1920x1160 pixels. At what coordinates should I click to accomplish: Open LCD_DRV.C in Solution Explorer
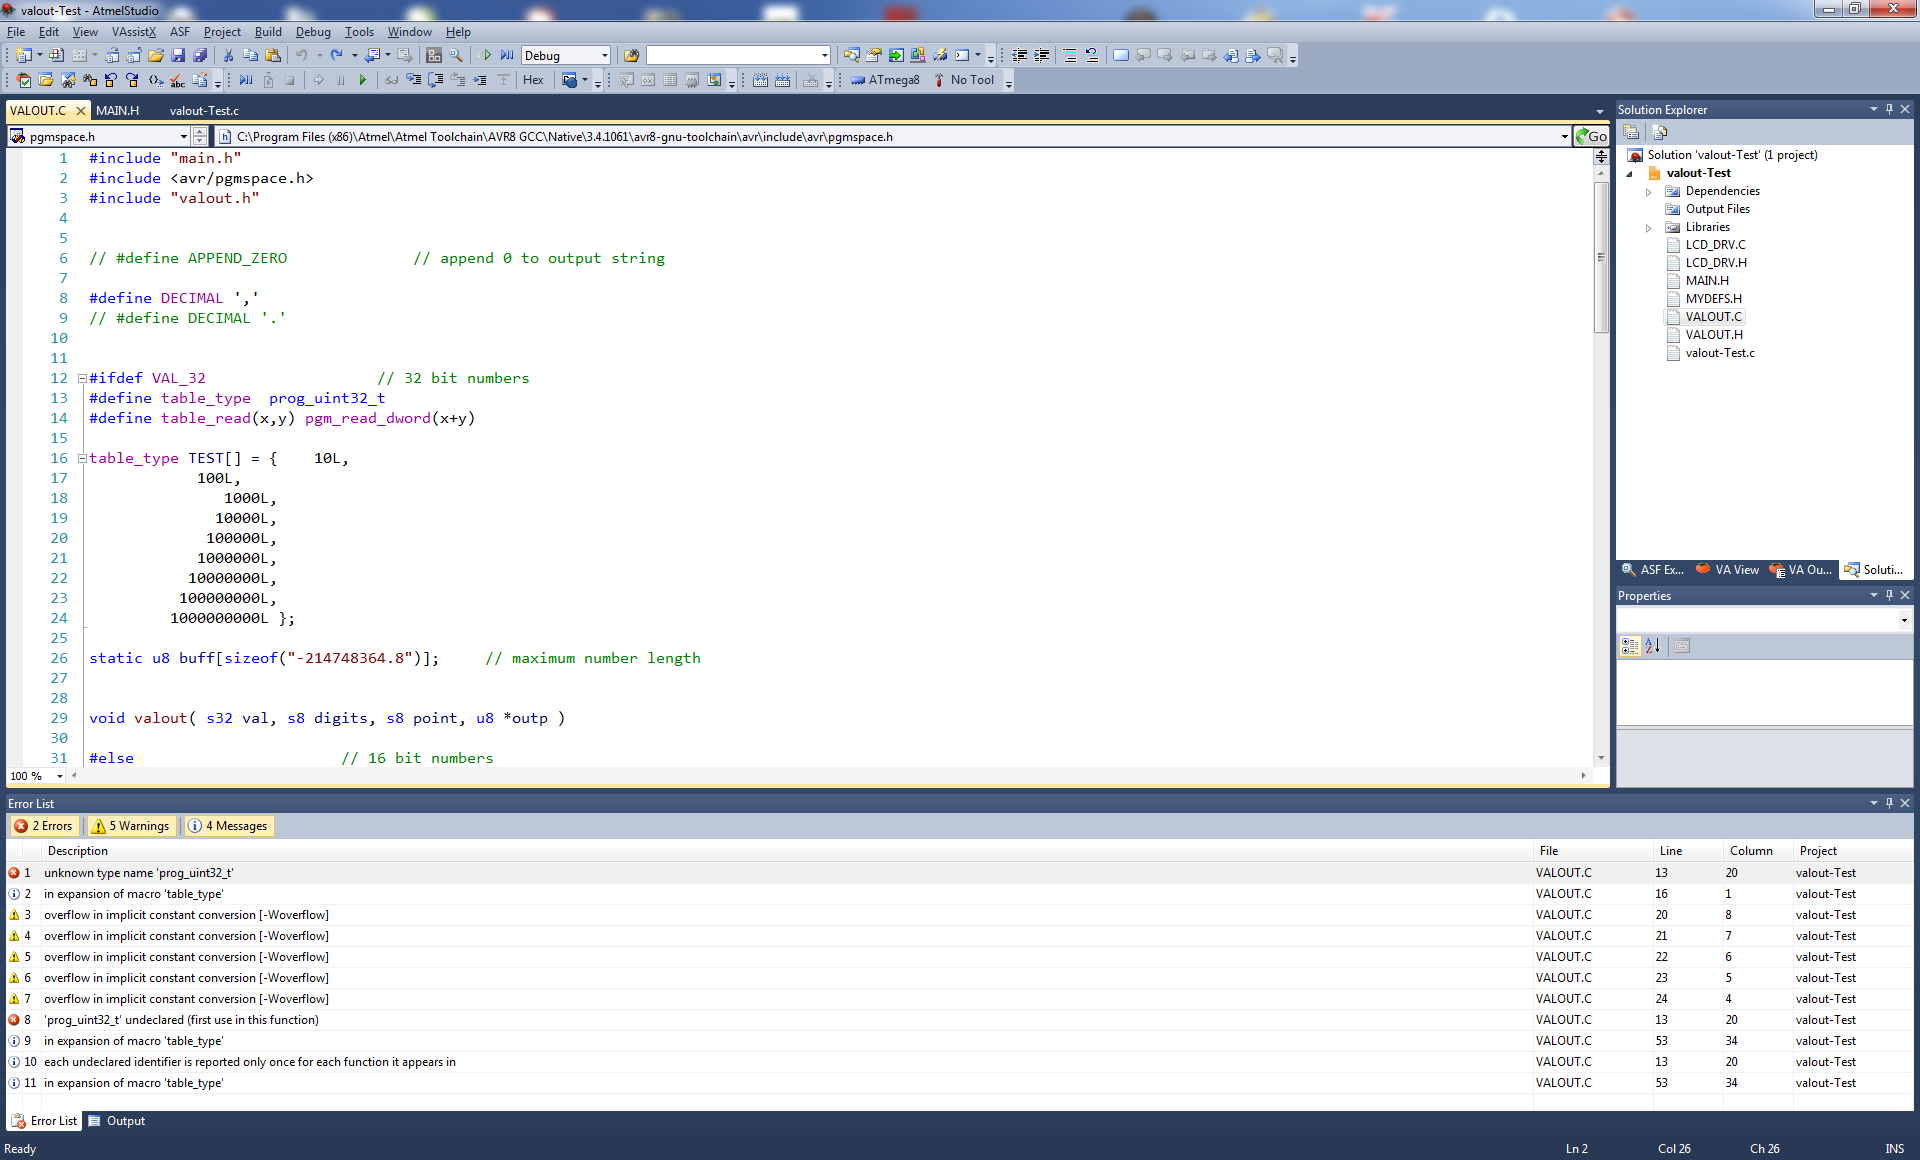pos(1715,245)
